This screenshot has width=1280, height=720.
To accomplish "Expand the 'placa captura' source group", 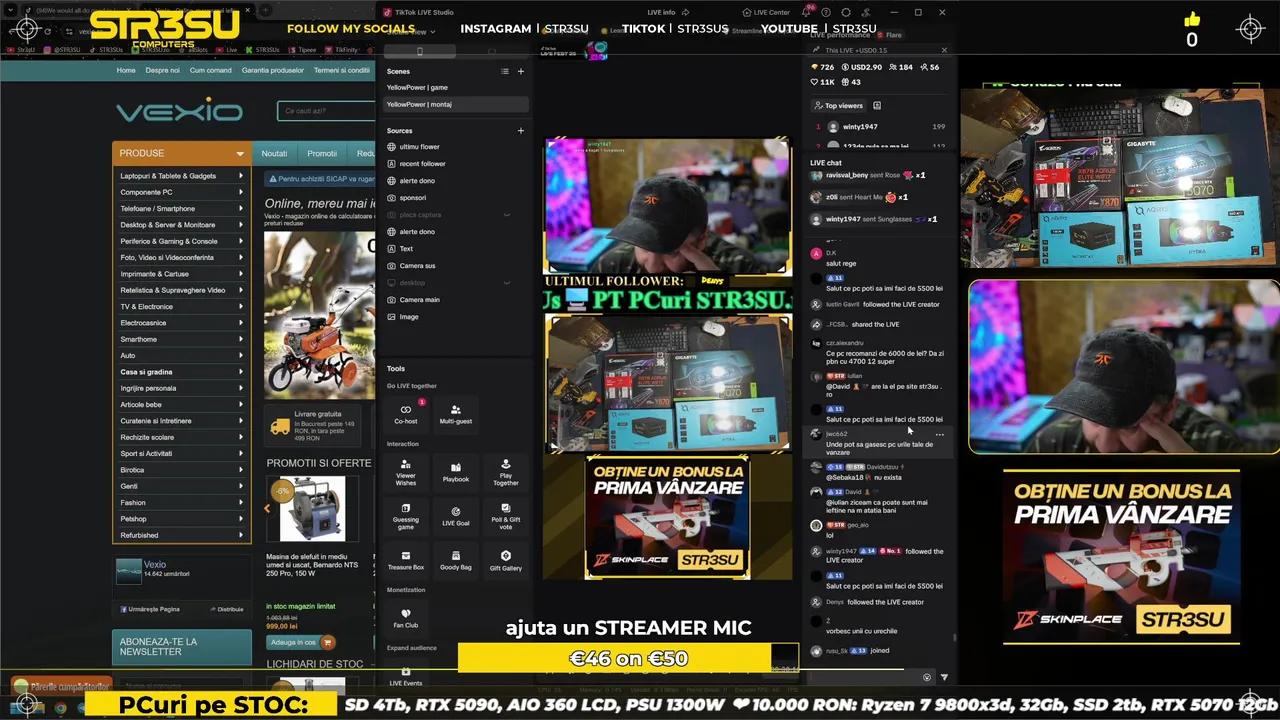I will point(506,215).
